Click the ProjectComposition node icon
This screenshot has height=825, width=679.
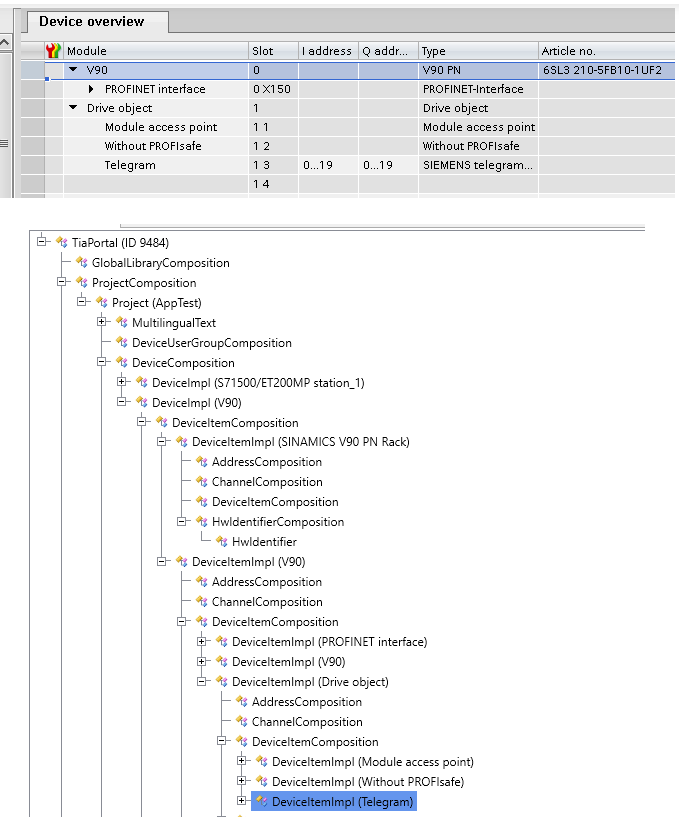coord(82,282)
